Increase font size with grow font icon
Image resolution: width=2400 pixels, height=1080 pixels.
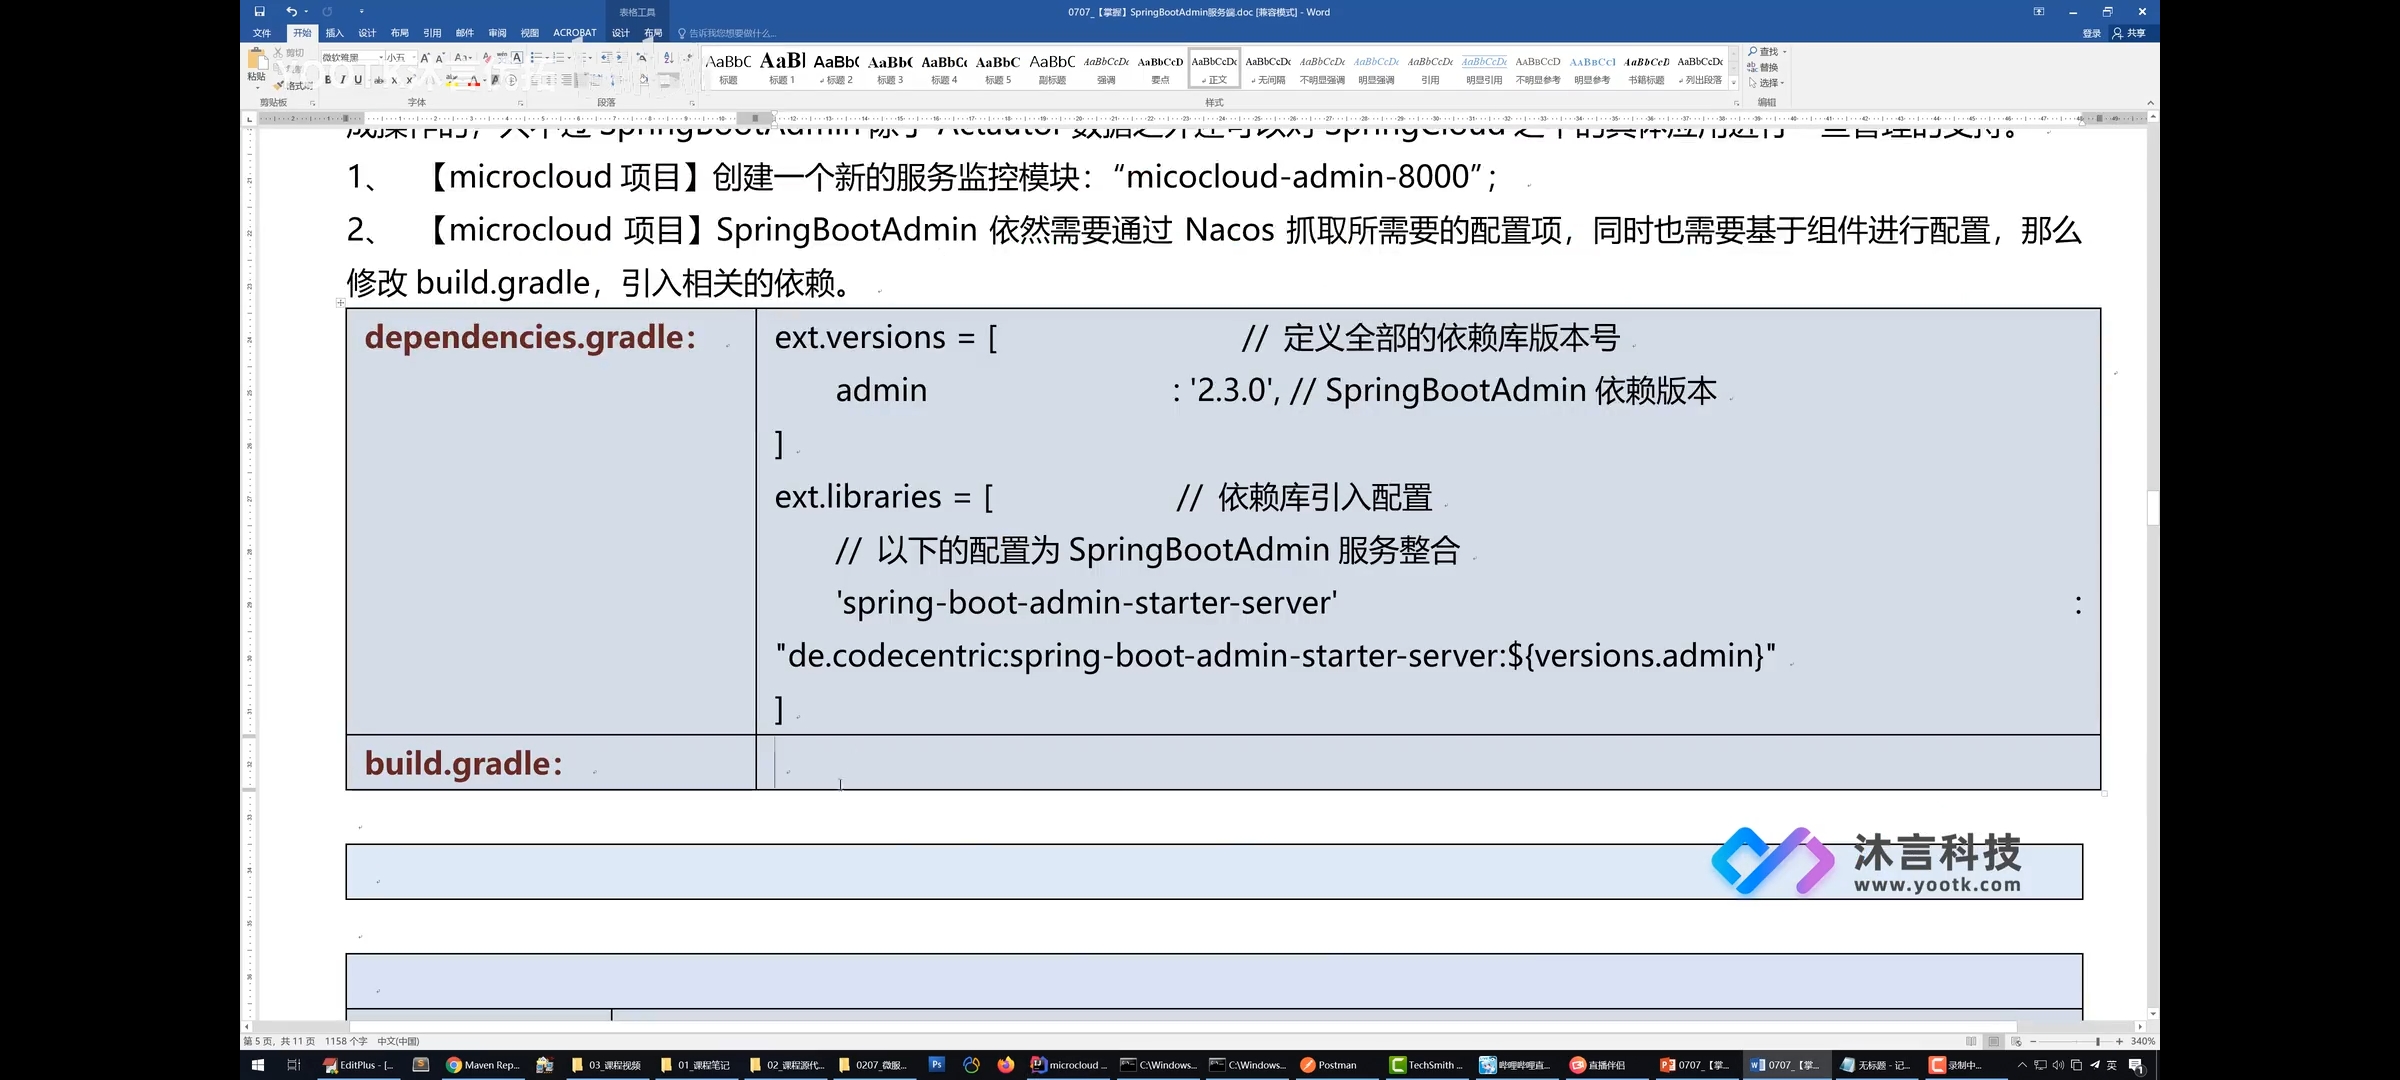[x=424, y=58]
